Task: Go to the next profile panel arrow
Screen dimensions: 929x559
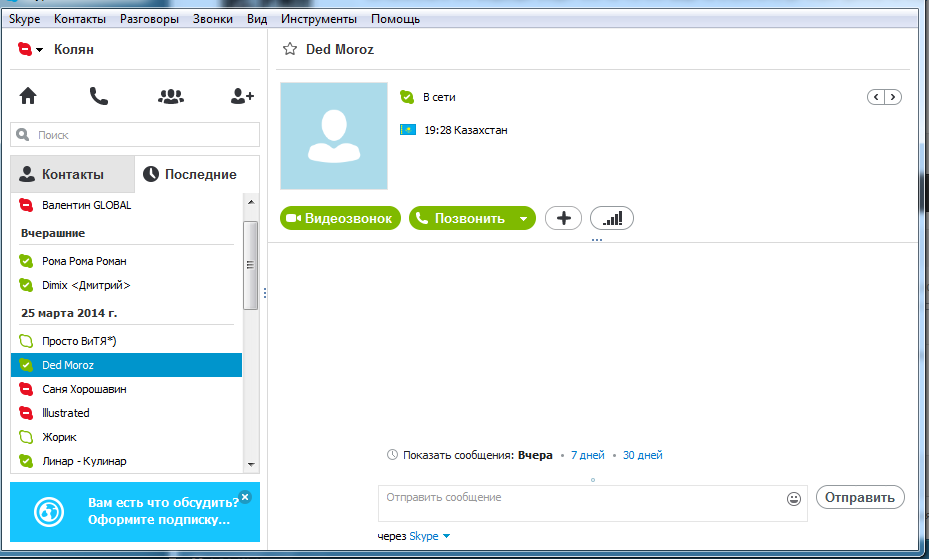Action: click(x=893, y=97)
